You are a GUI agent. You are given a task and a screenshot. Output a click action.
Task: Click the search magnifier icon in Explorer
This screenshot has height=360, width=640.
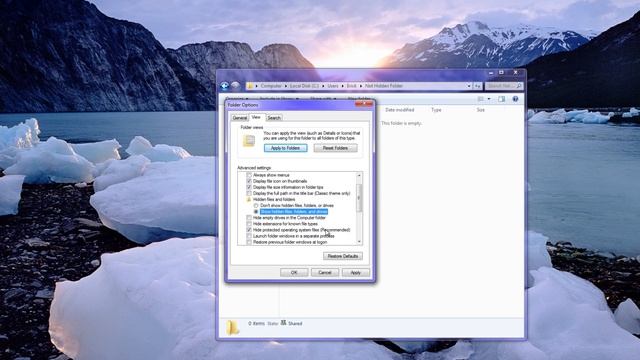click(x=519, y=86)
